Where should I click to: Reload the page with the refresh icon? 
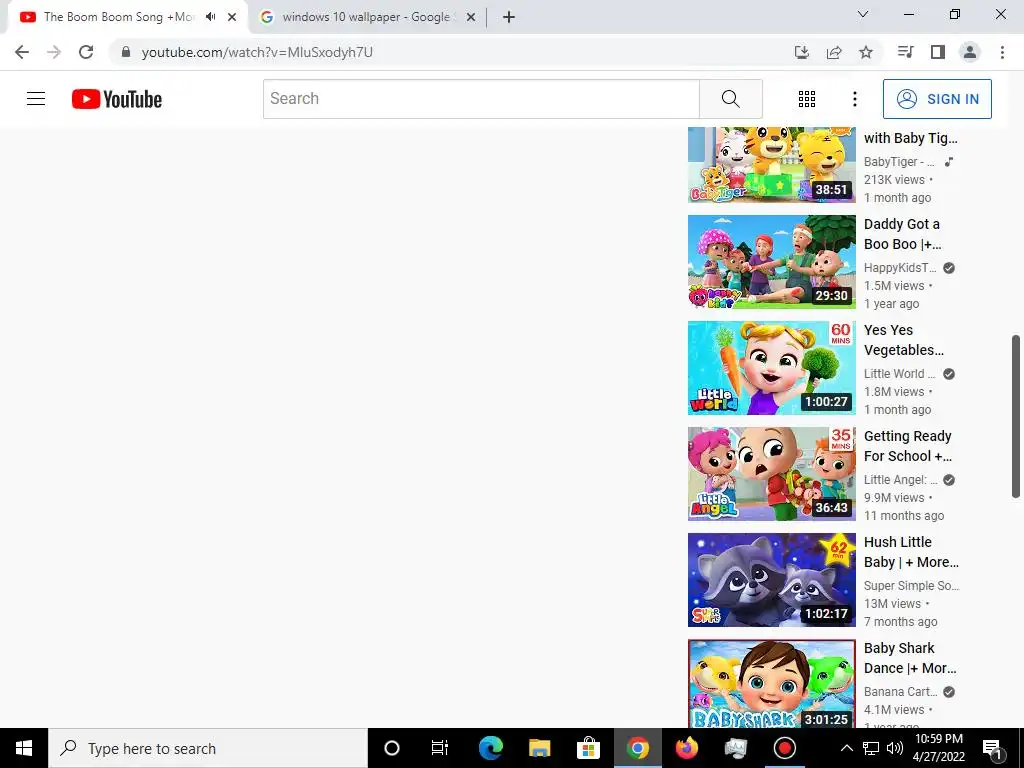point(86,52)
